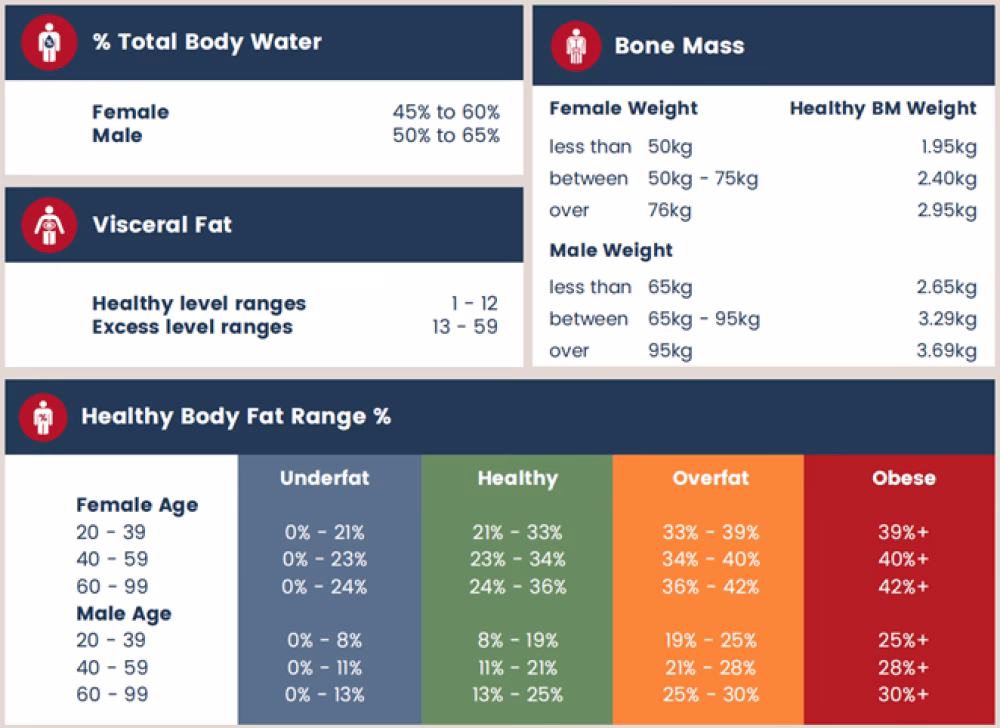This screenshot has width=1000, height=728.
Task: Click the red Obese column header
Action: point(903,478)
